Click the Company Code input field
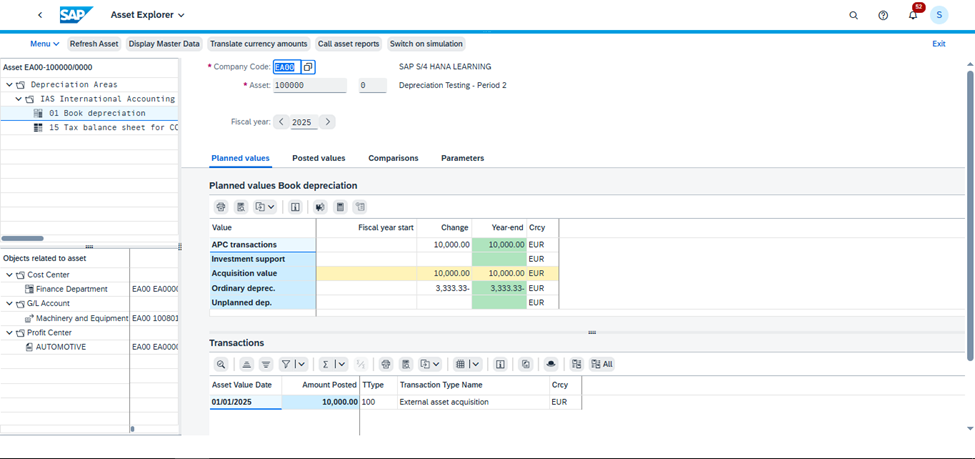The image size is (975, 459). pyautogui.click(x=287, y=67)
